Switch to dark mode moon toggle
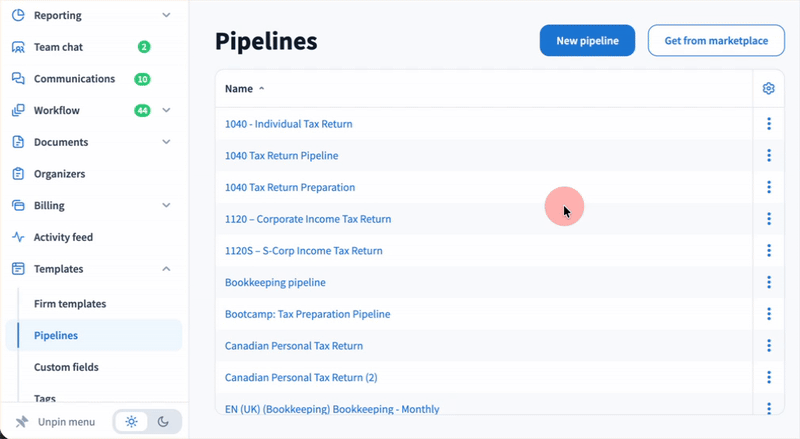 pos(163,421)
